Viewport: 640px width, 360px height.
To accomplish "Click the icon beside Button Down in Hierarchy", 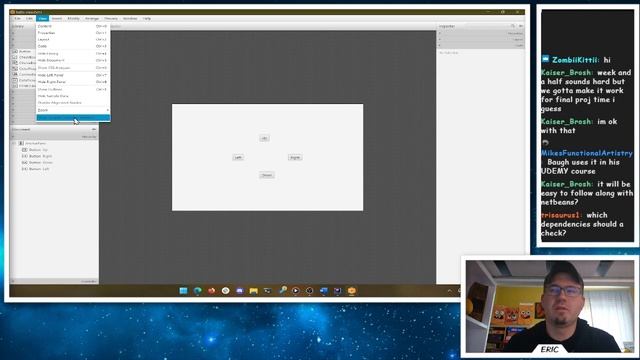I will 24,162.
